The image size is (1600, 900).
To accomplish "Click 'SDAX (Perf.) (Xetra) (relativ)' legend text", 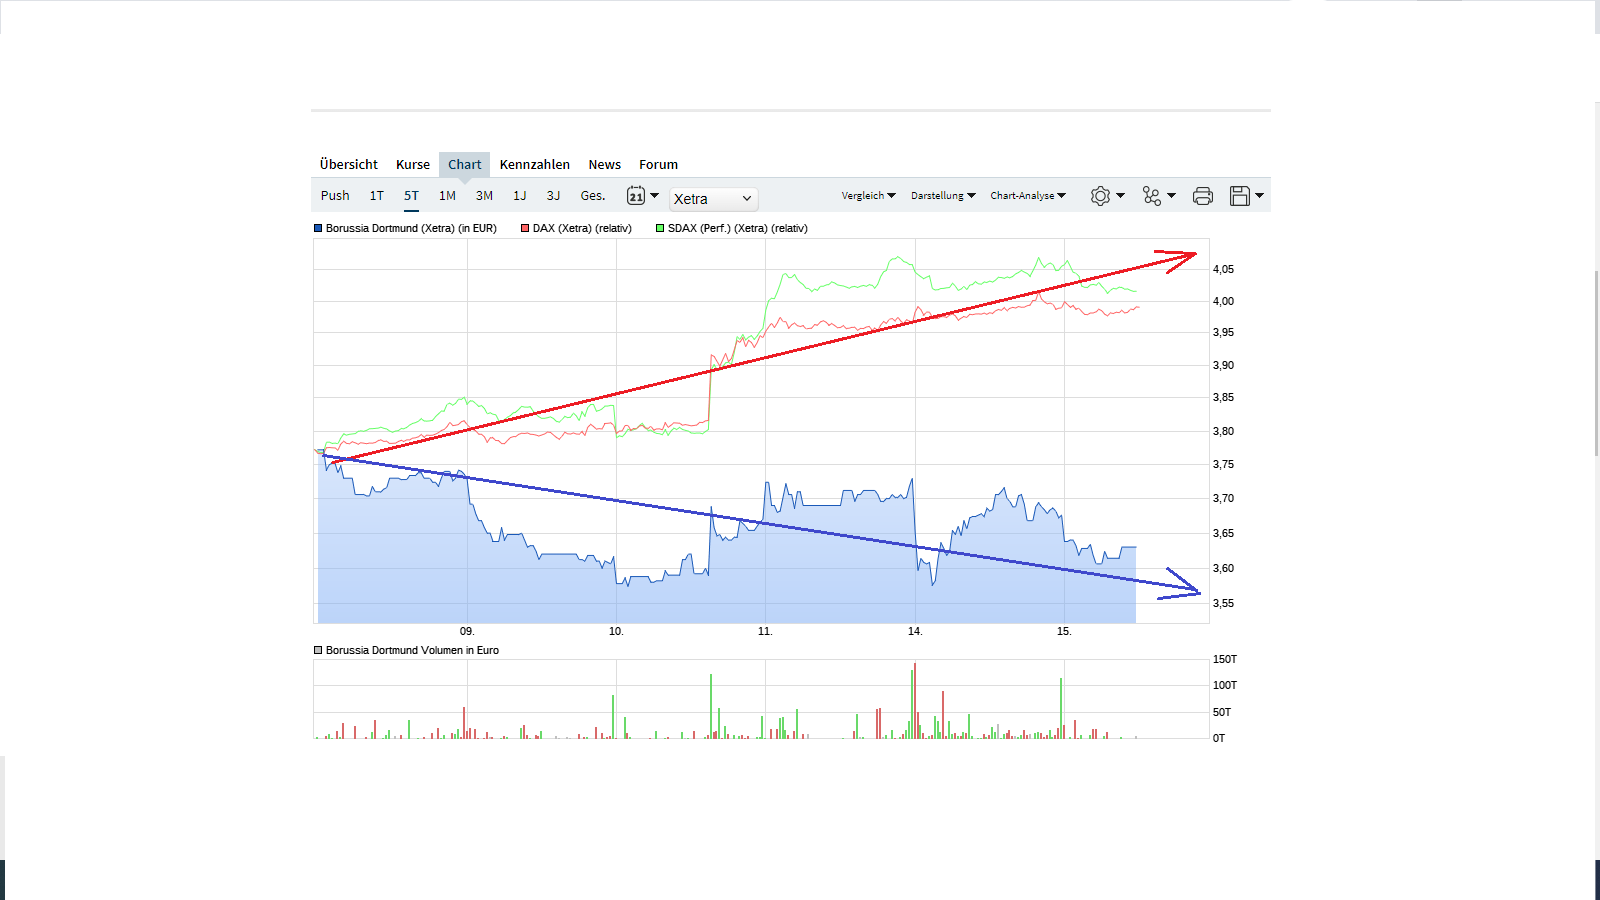I will pyautogui.click(x=738, y=228).
